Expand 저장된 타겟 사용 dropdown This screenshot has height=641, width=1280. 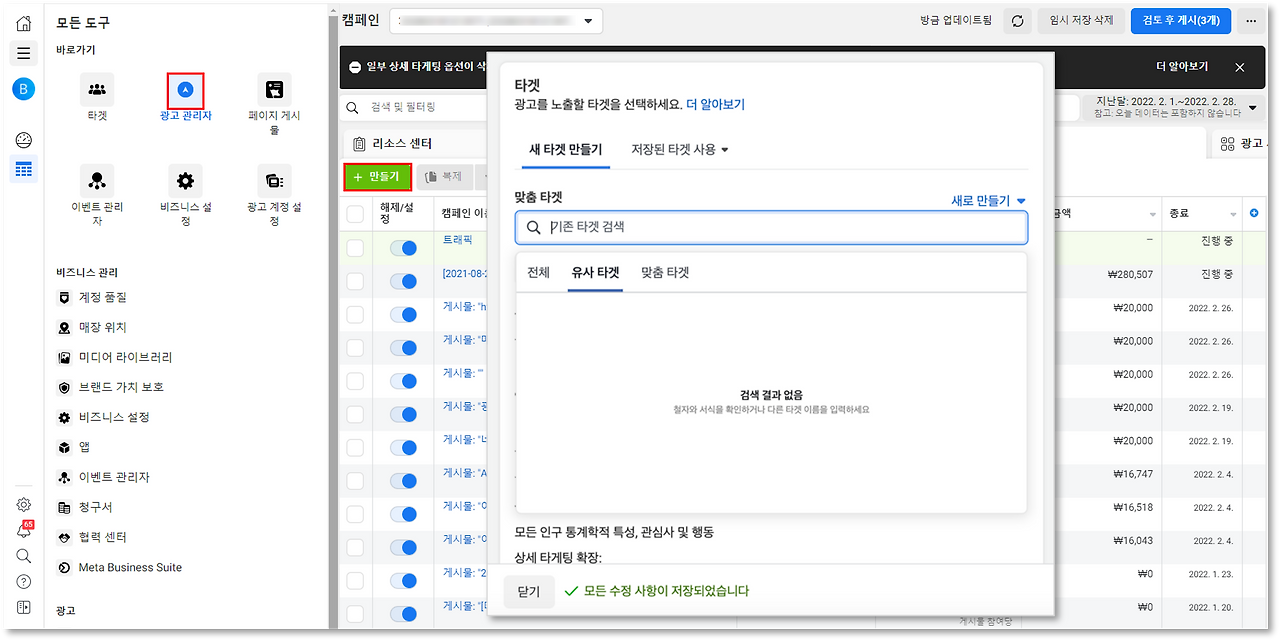click(x=680, y=149)
